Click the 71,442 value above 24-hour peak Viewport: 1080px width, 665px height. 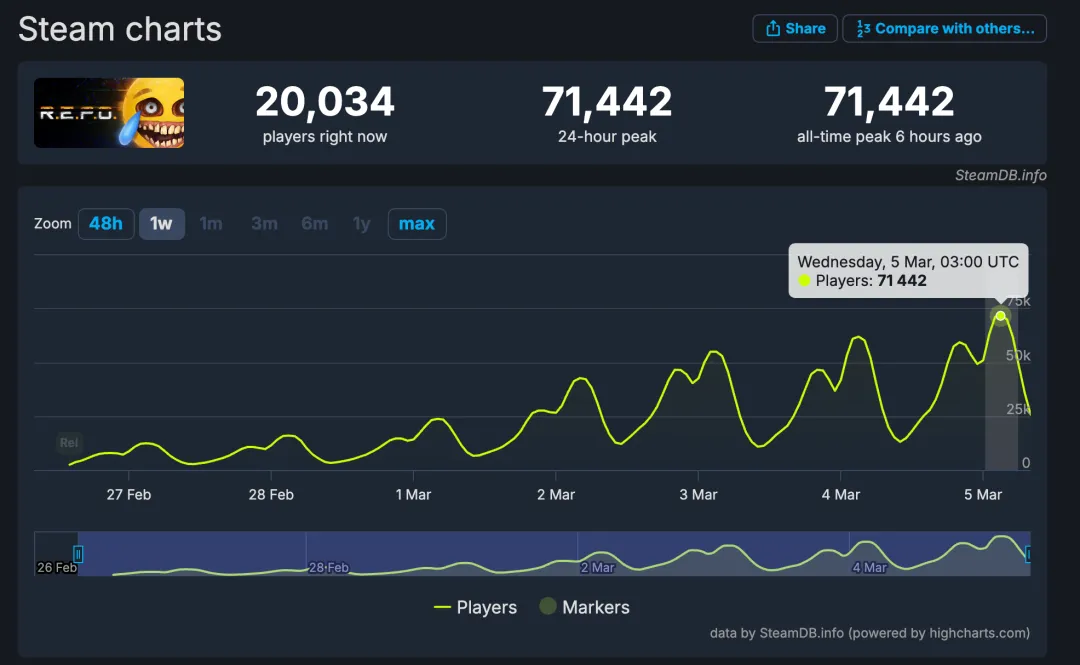[x=607, y=101]
